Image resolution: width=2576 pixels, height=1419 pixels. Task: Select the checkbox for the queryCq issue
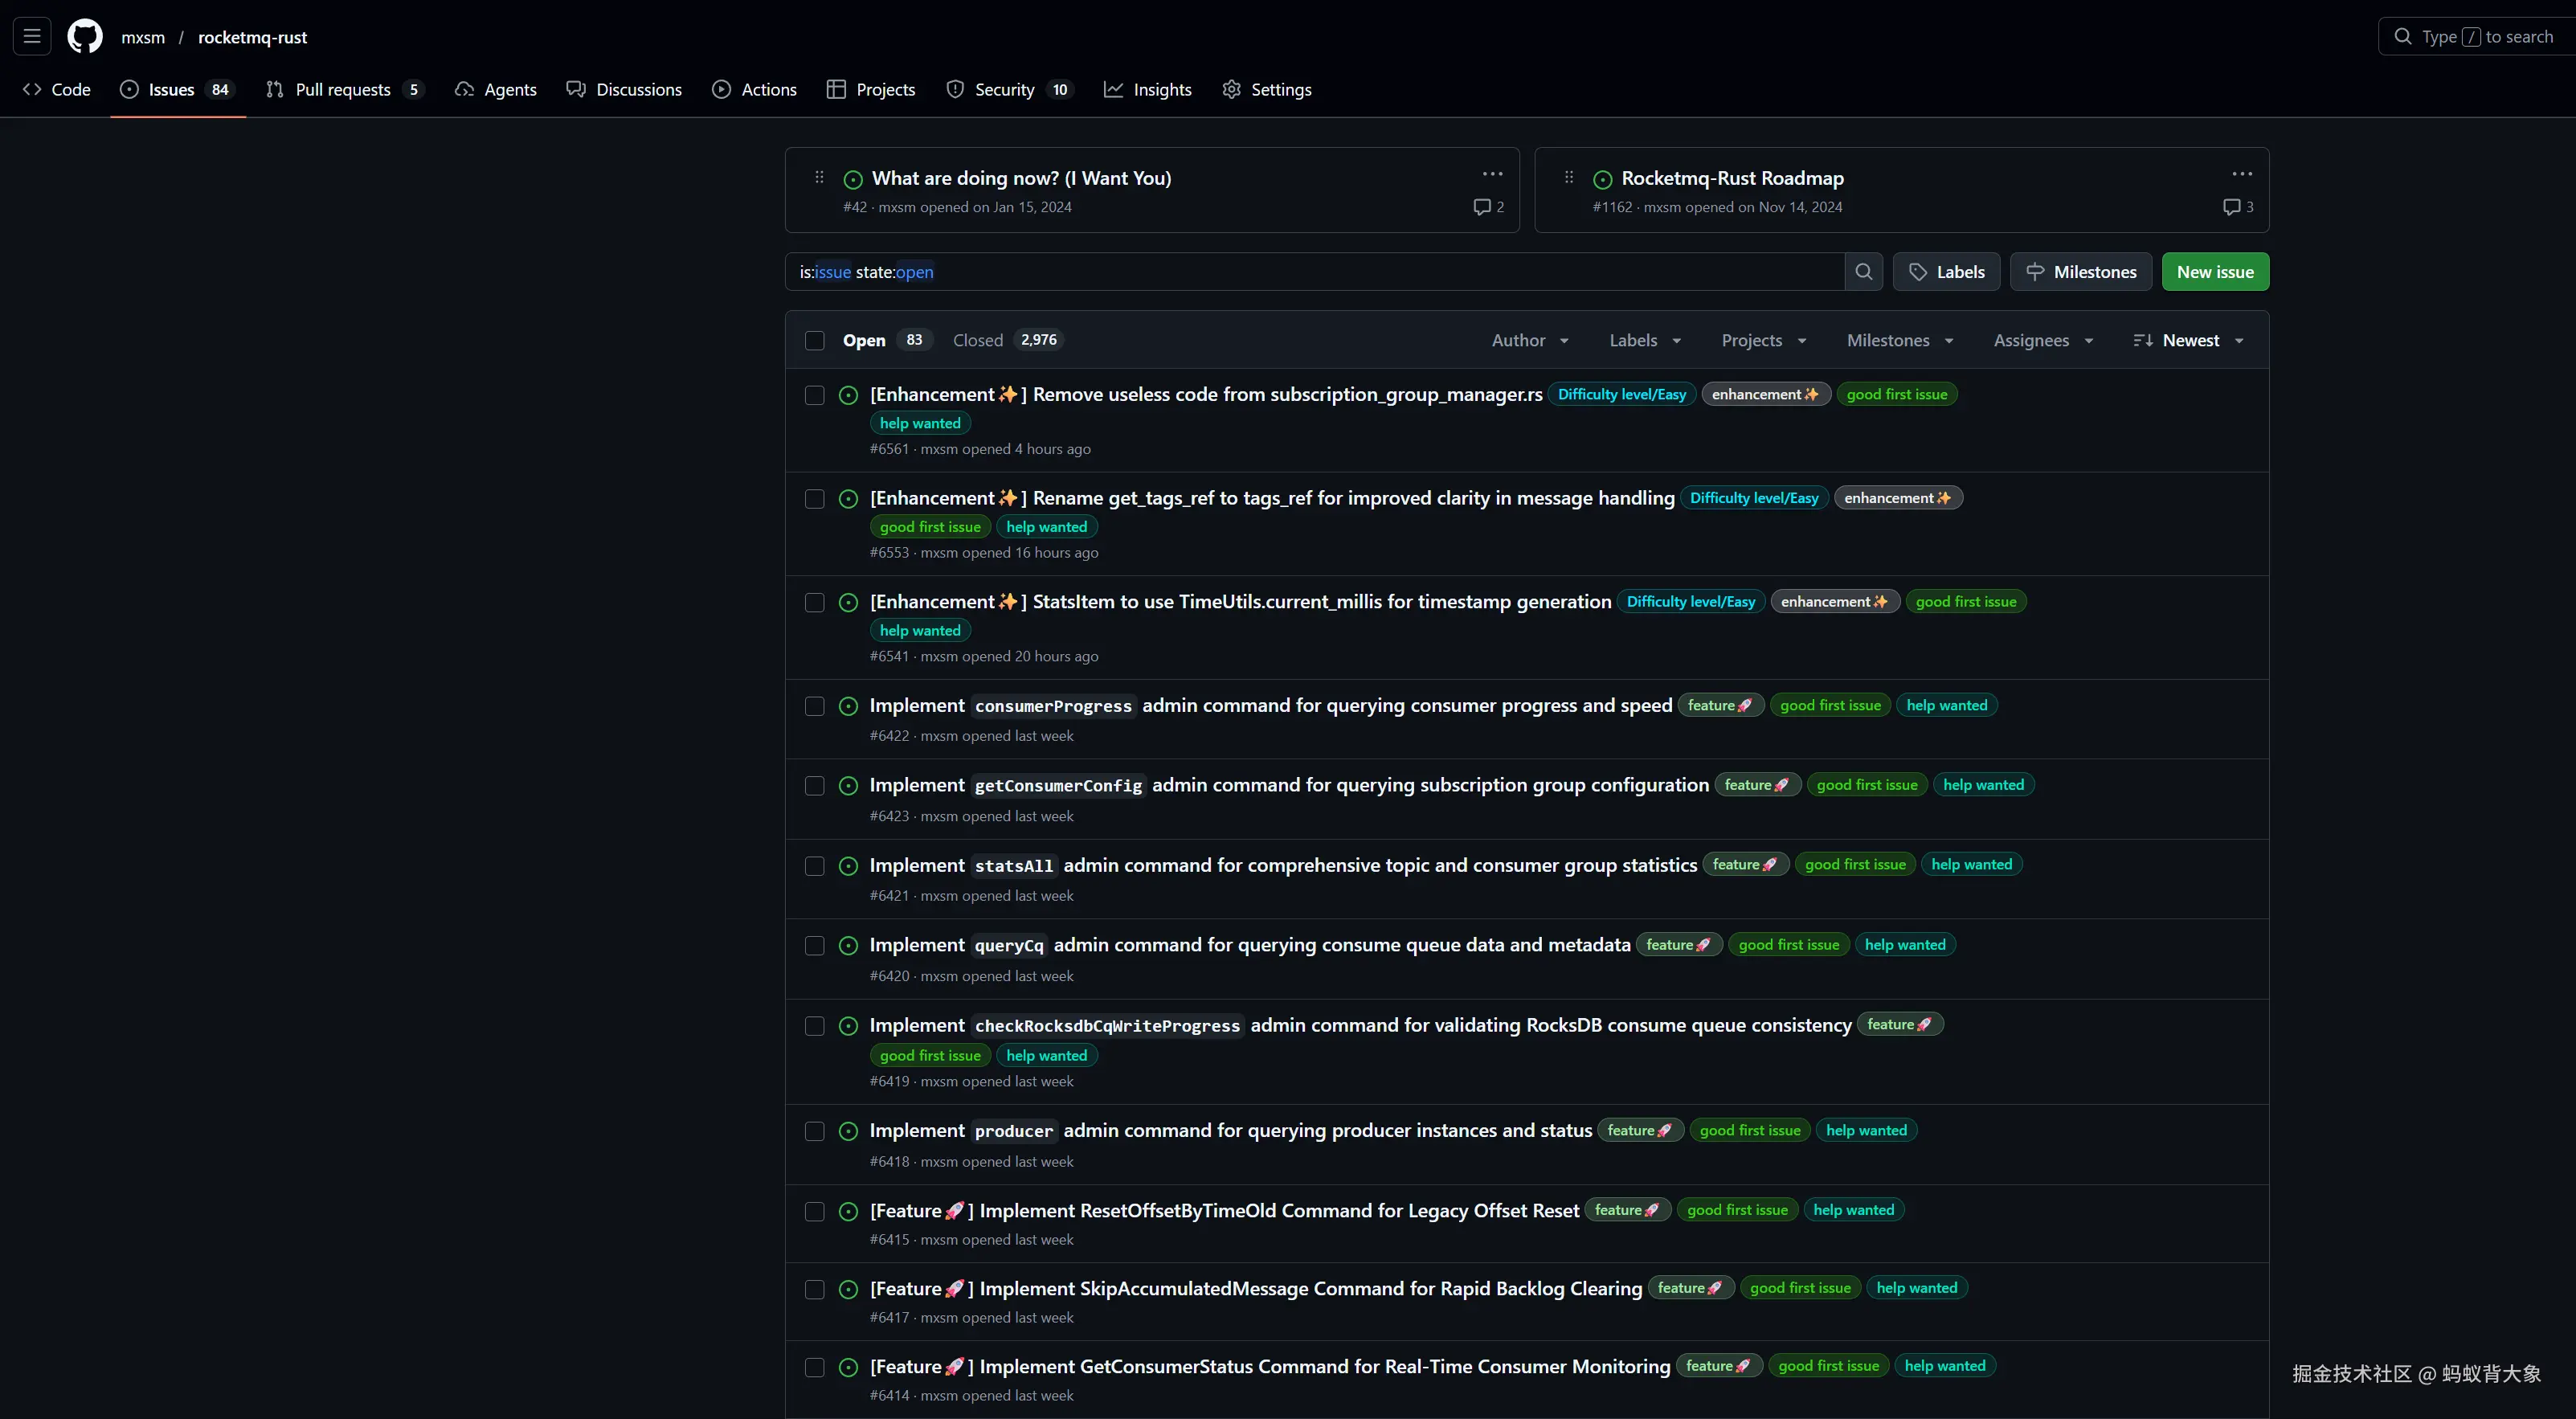click(x=815, y=946)
